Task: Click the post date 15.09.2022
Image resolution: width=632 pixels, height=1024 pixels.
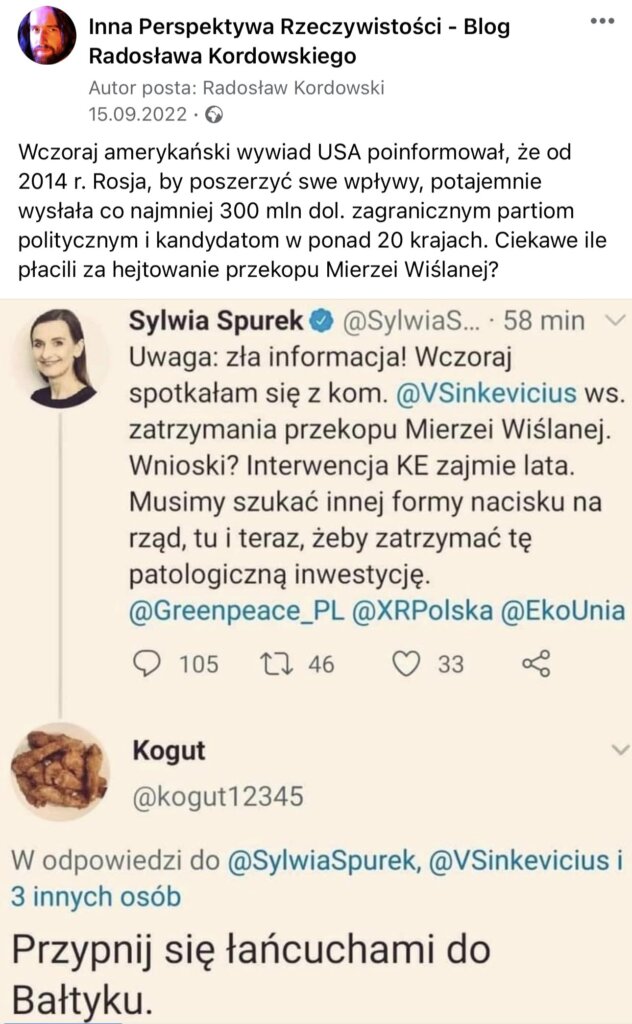Action: coord(137,114)
